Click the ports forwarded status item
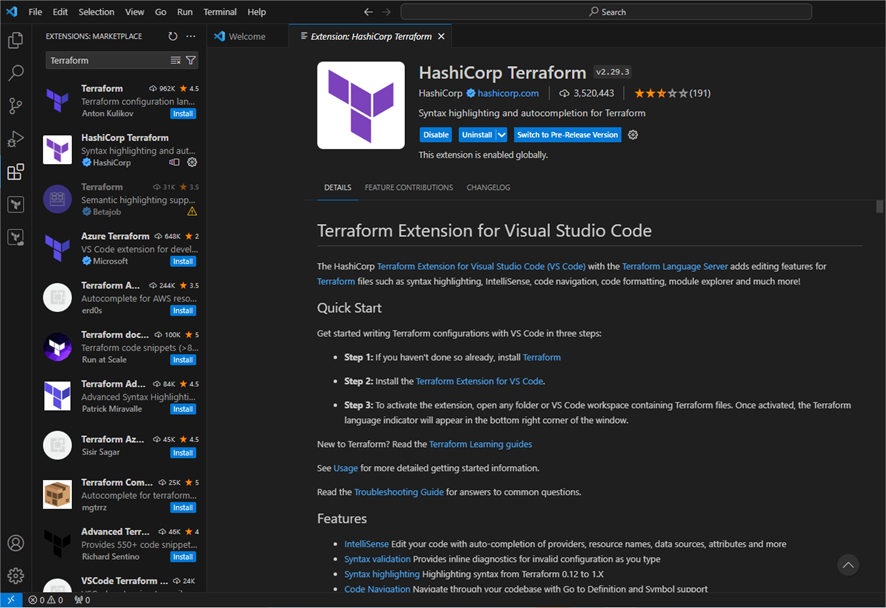The width and height of the screenshot is (886, 608). pyautogui.click(x=82, y=600)
